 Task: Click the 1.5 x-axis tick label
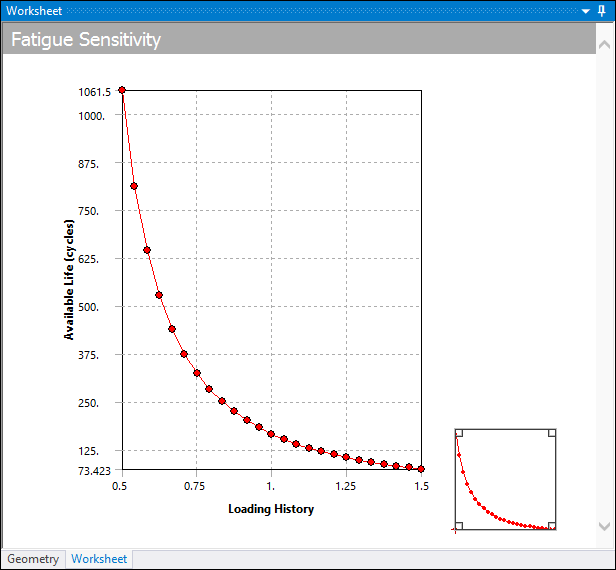point(422,486)
